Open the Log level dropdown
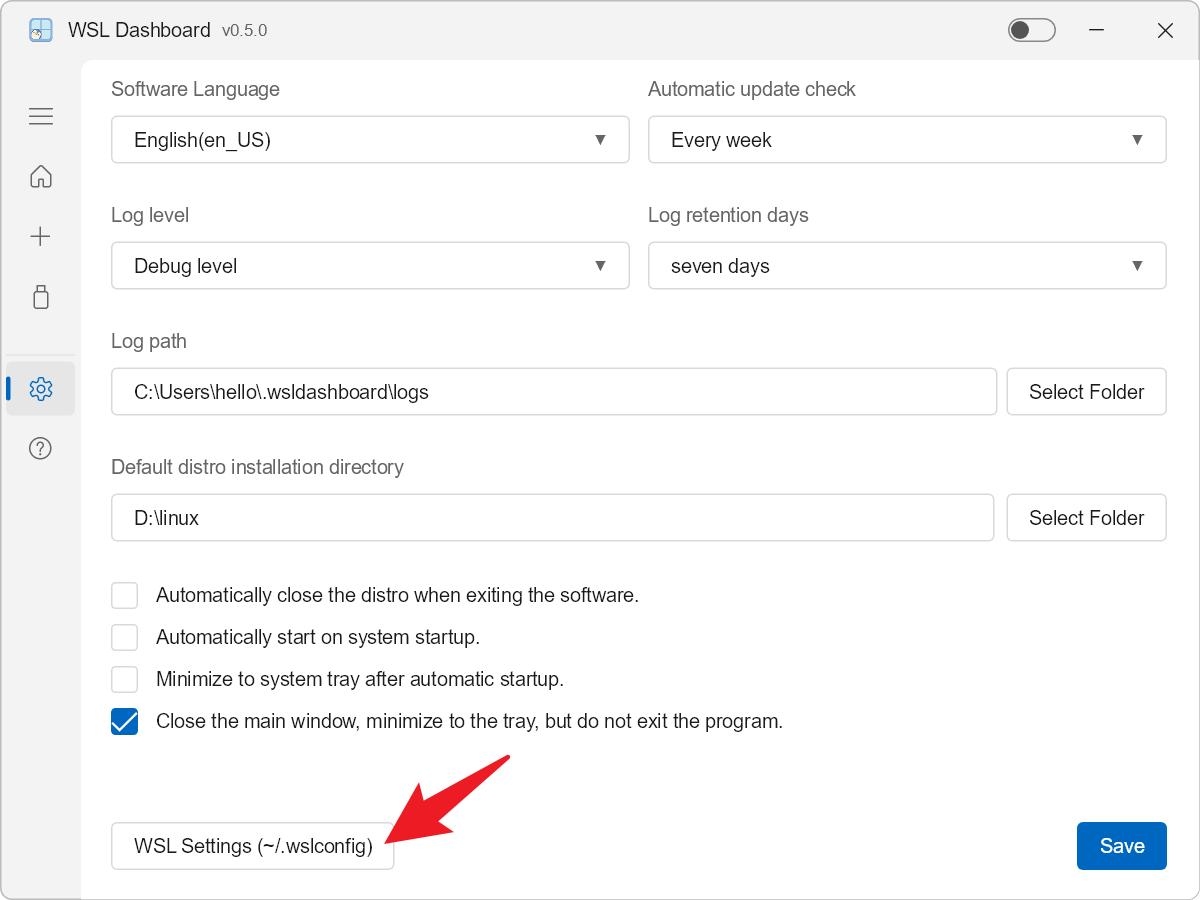 (x=370, y=266)
